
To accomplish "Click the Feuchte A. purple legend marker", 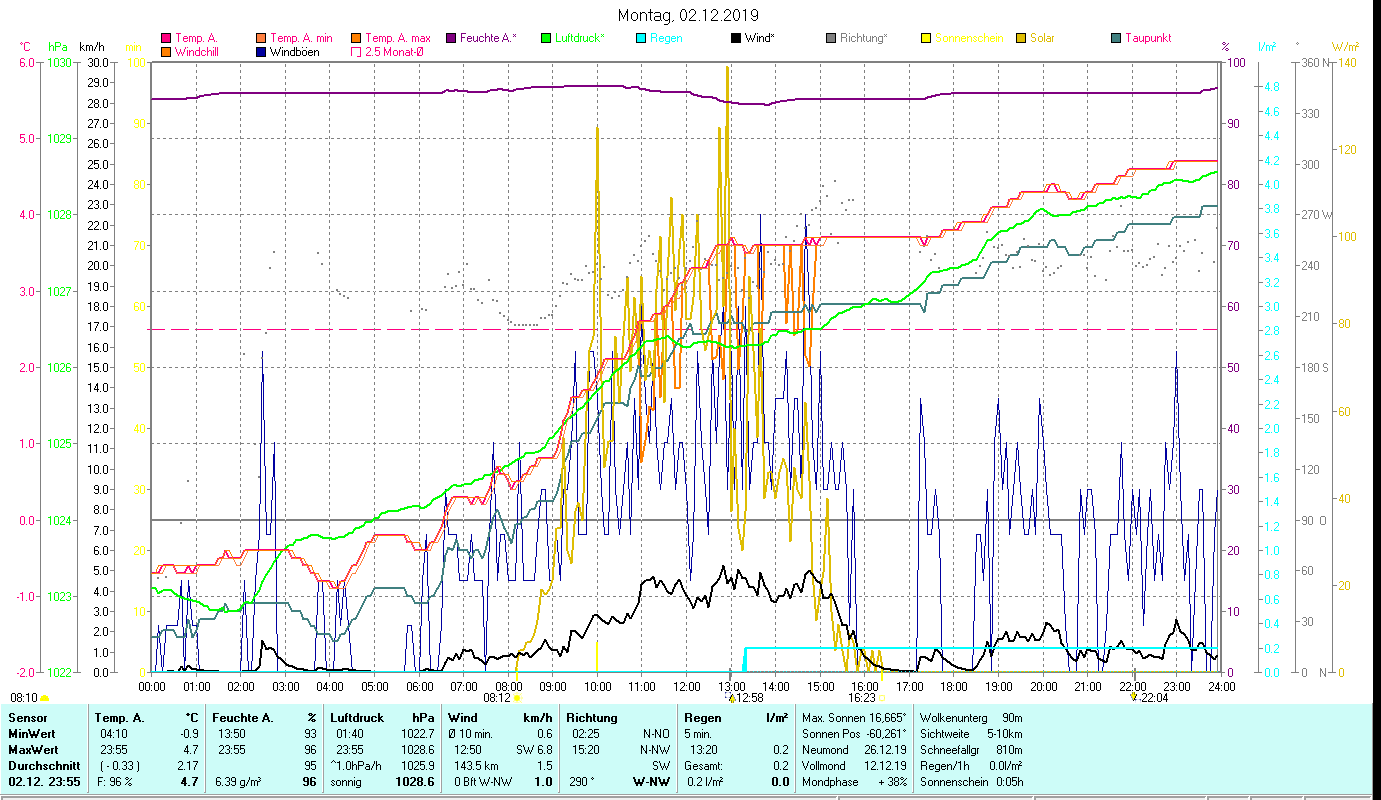I will [451, 39].
